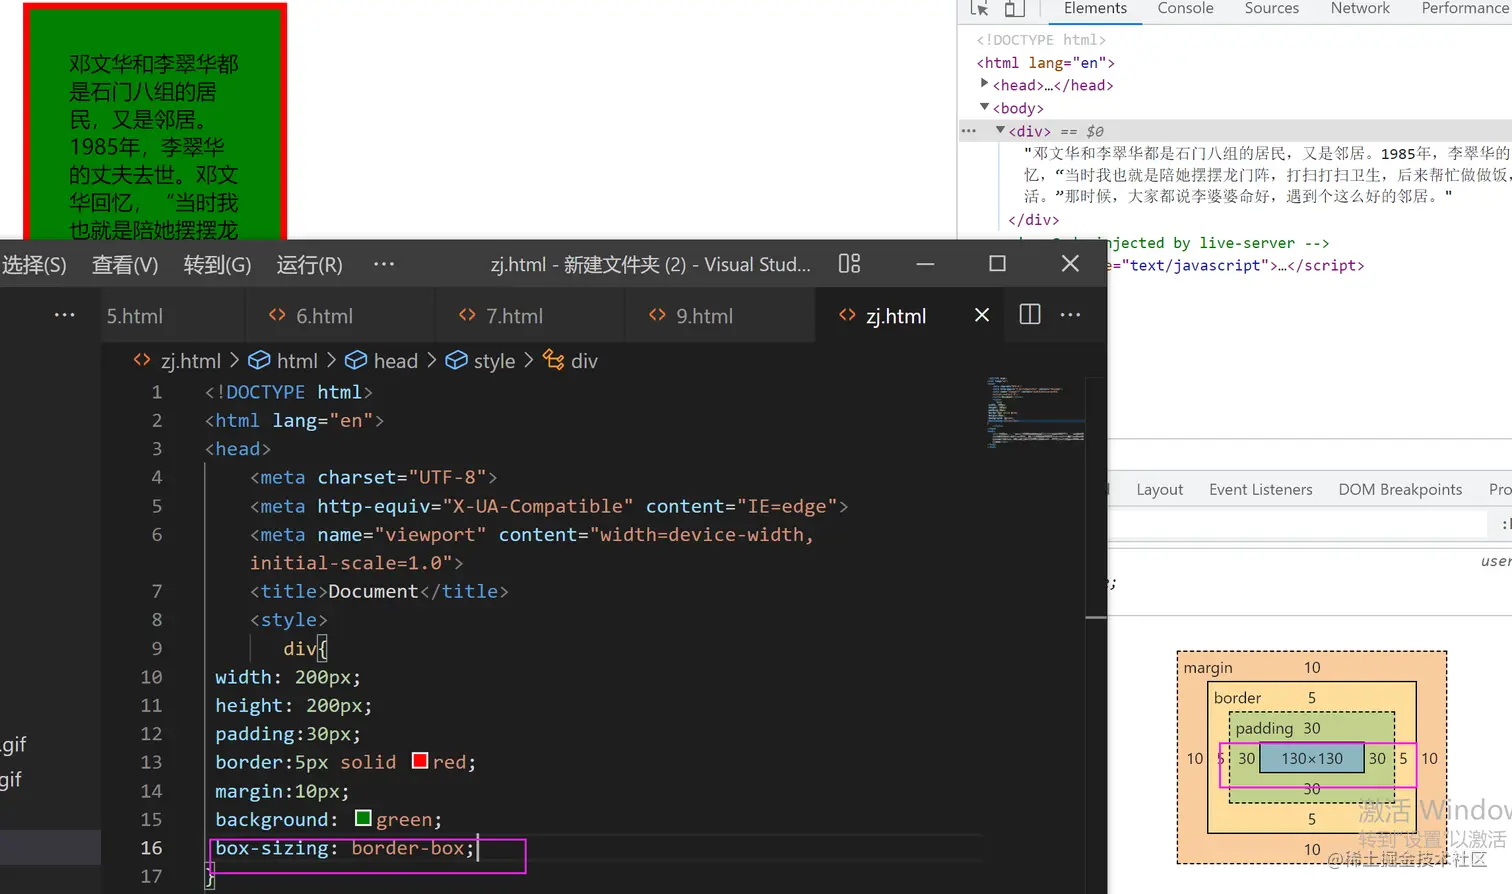Toggle the device toolbar icon in DevTools
The width and height of the screenshot is (1512, 894).
[1014, 9]
